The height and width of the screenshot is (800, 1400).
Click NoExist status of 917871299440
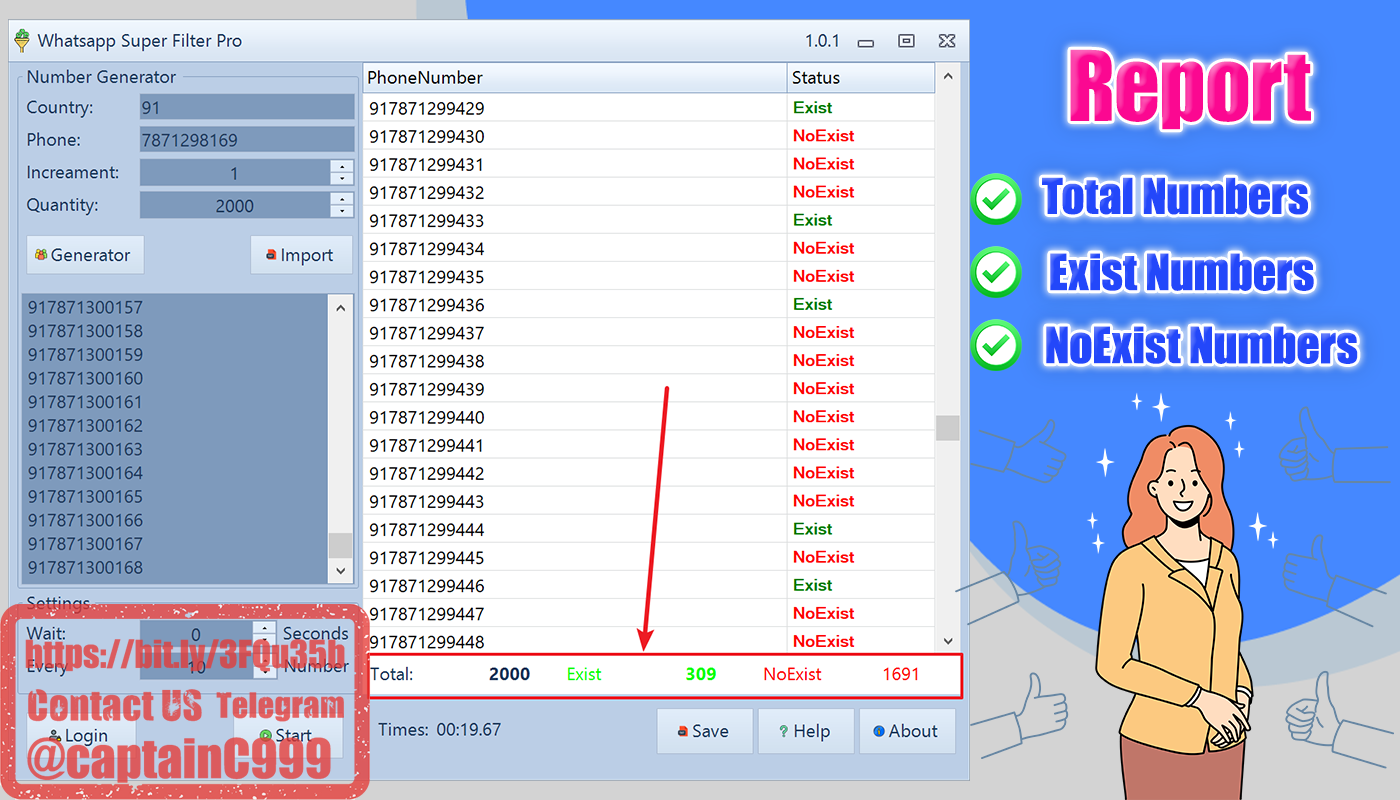pos(824,416)
